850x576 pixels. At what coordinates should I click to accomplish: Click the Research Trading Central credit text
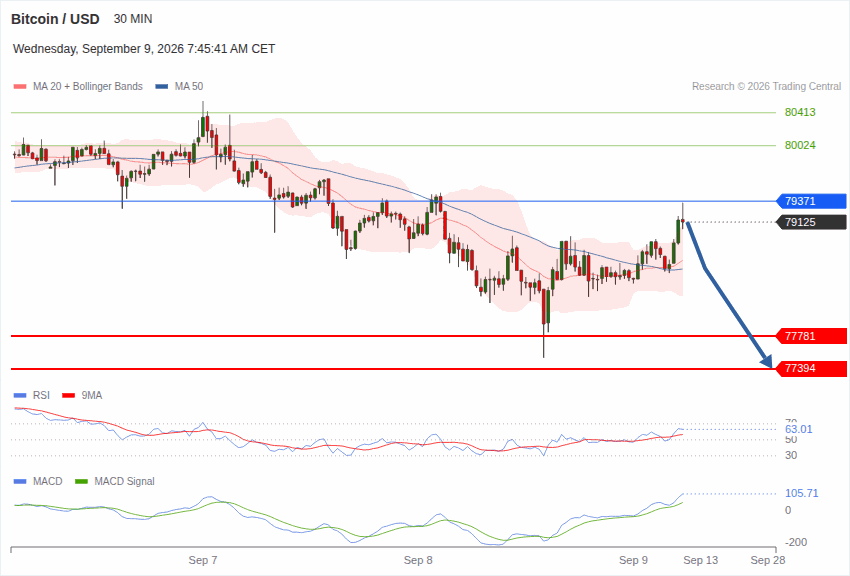[767, 87]
